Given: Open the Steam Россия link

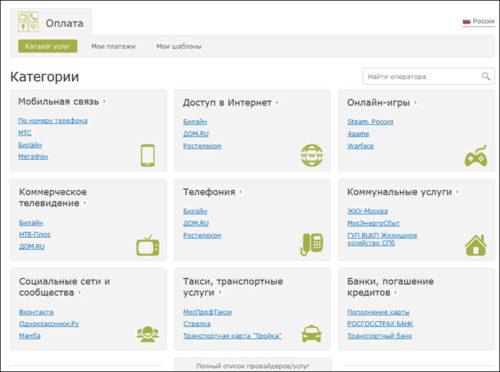Looking at the screenshot, I should click(x=370, y=122).
